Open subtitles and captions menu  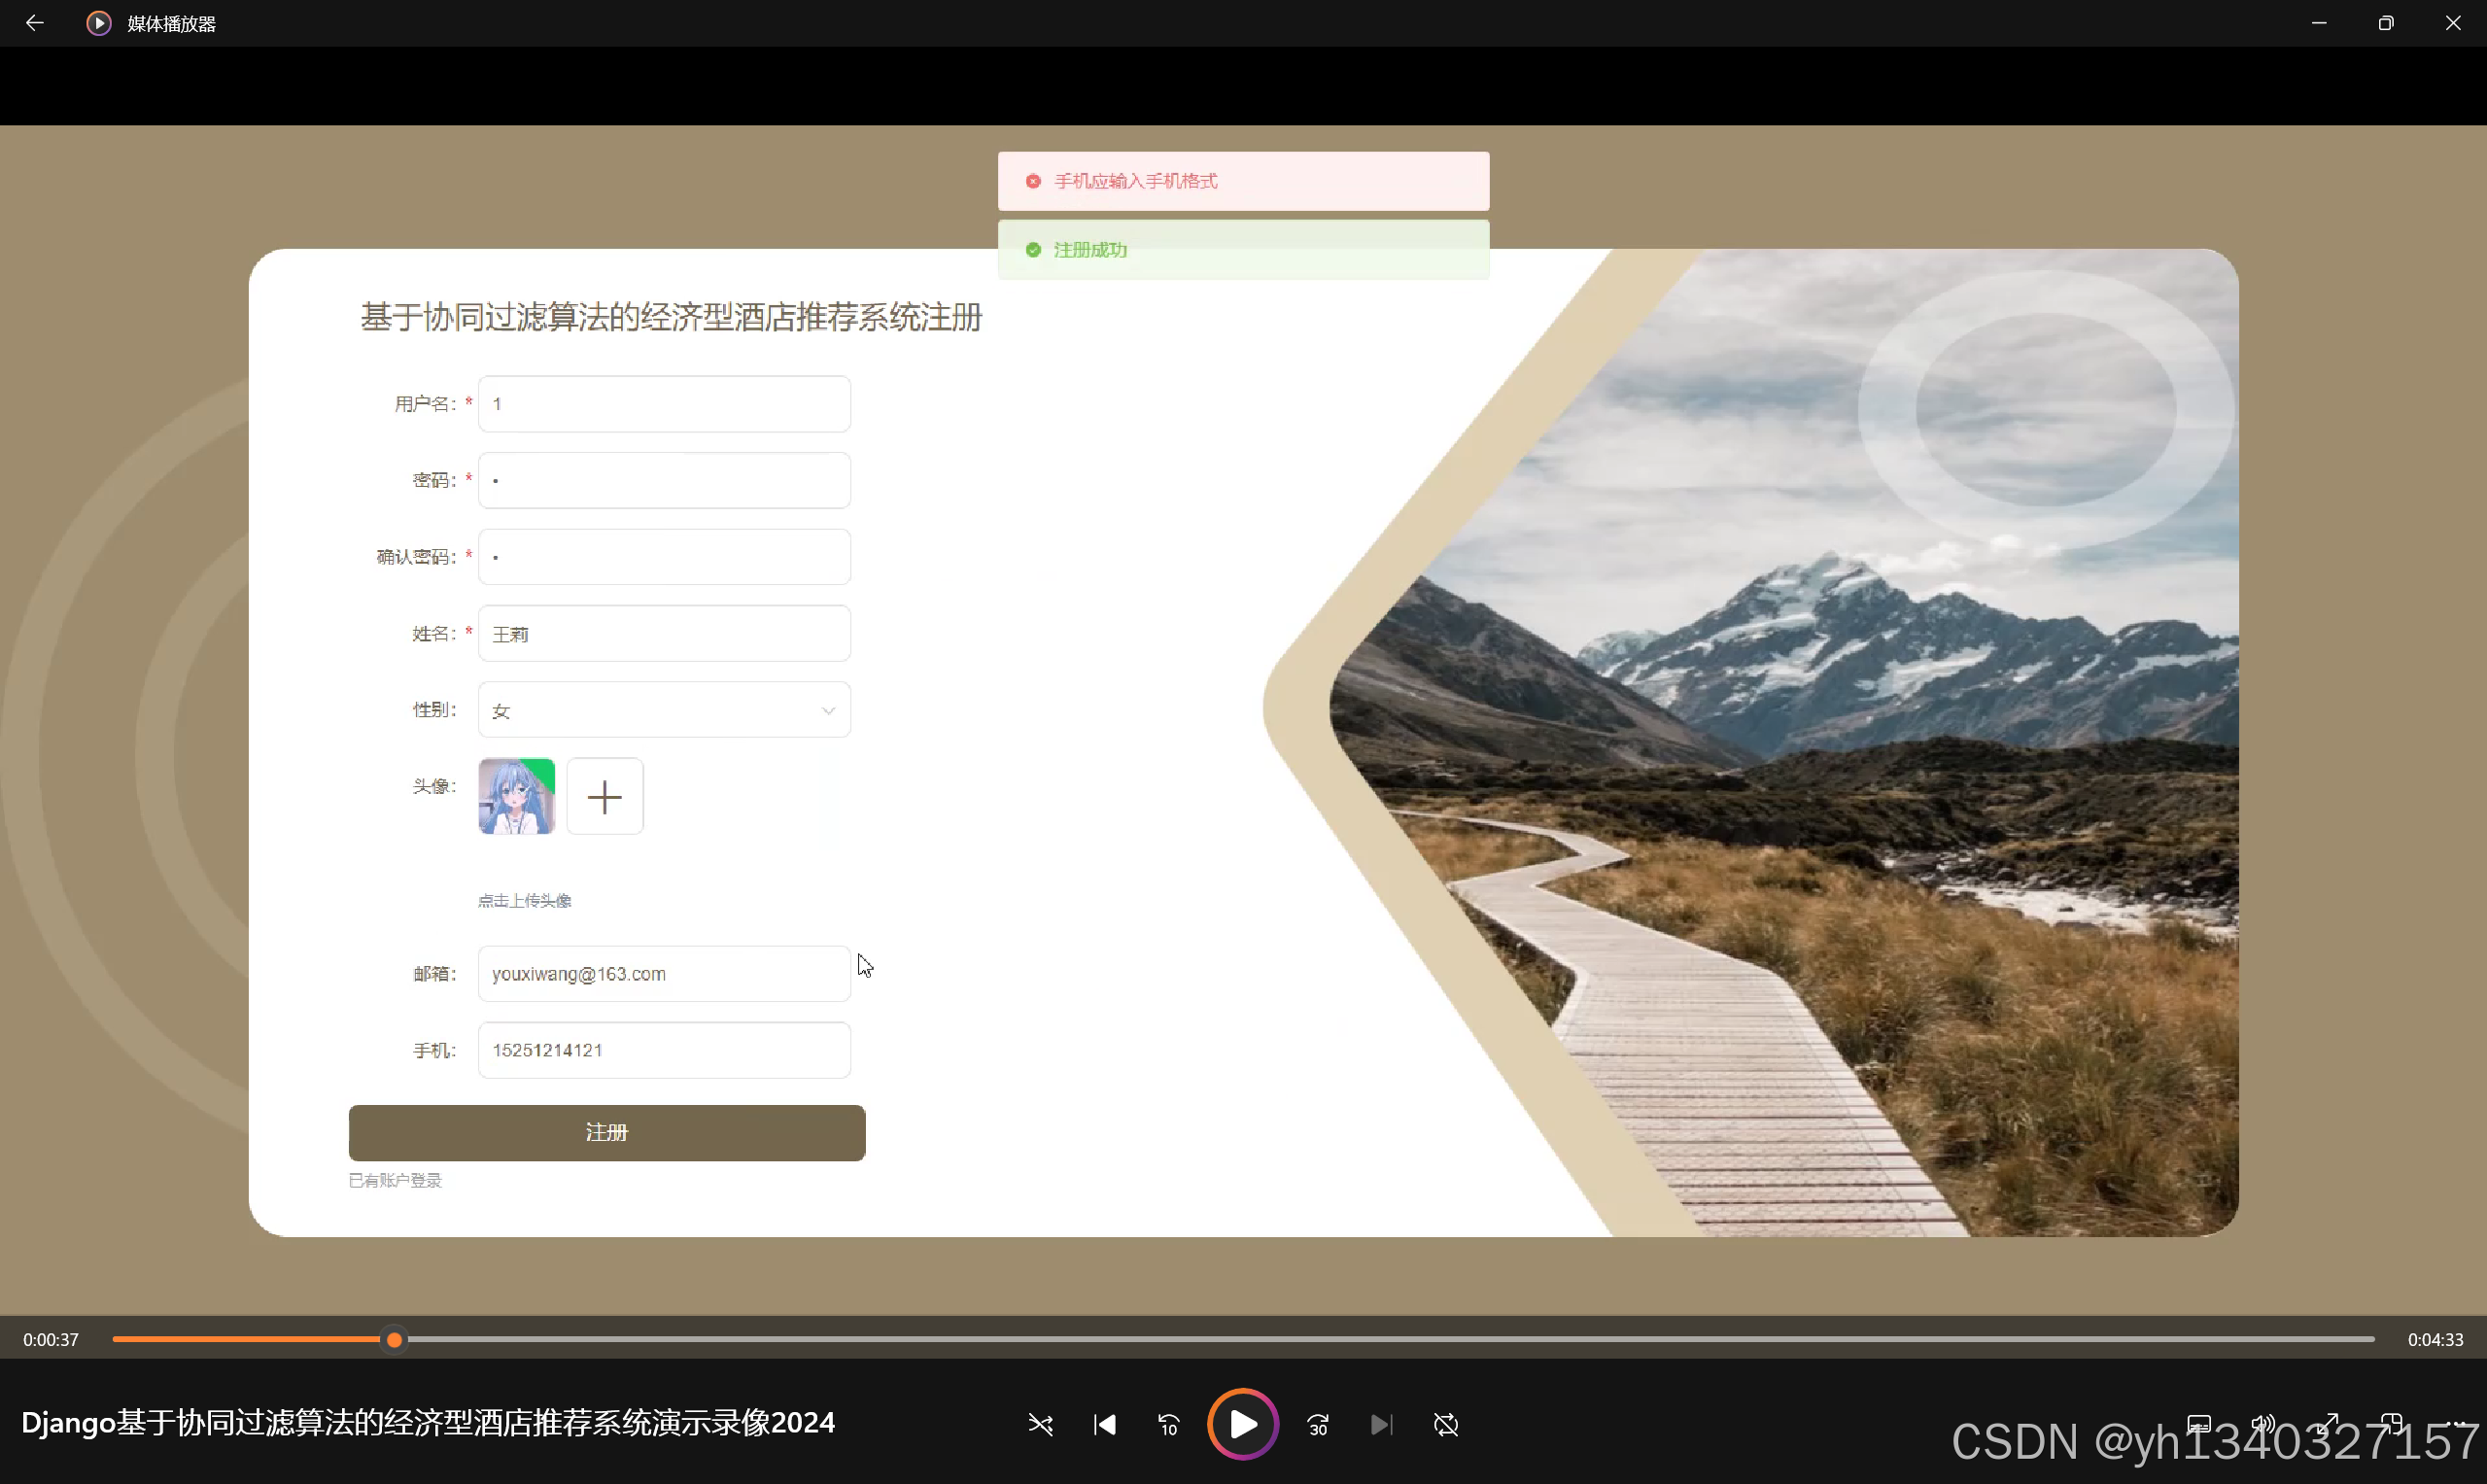(x=2198, y=1423)
